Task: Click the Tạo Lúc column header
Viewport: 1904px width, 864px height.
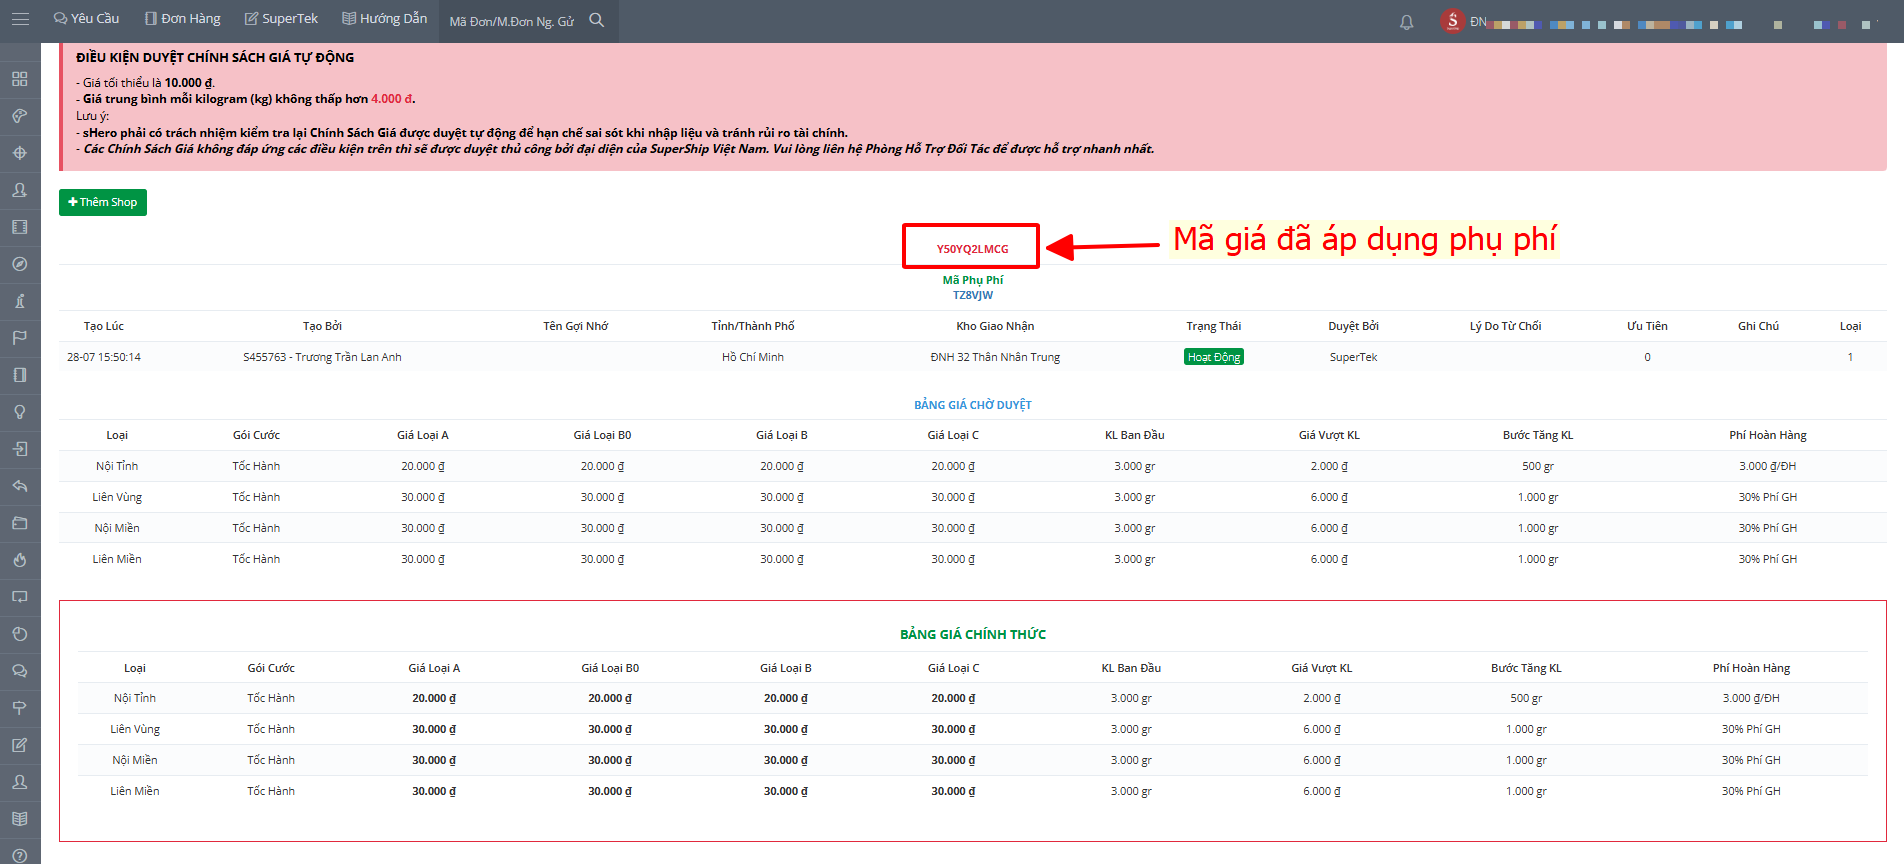Action: [104, 326]
